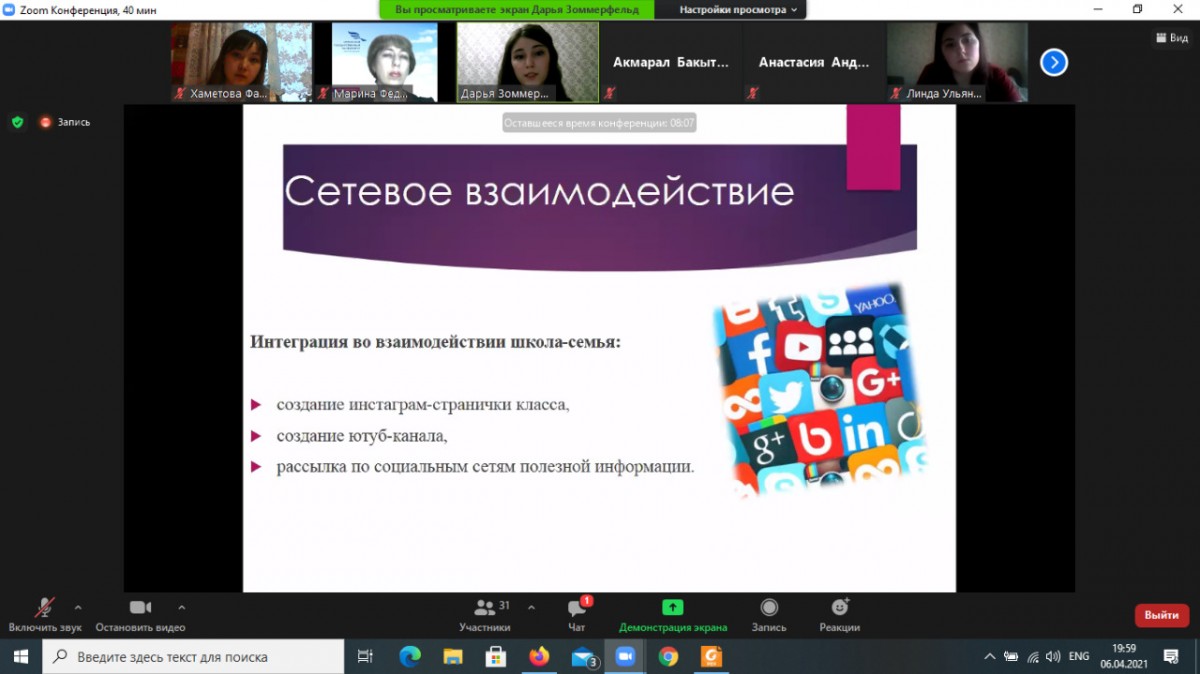The width and height of the screenshot is (1200, 674).
Task: Expand video options arrow next to camera
Action: point(181,607)
